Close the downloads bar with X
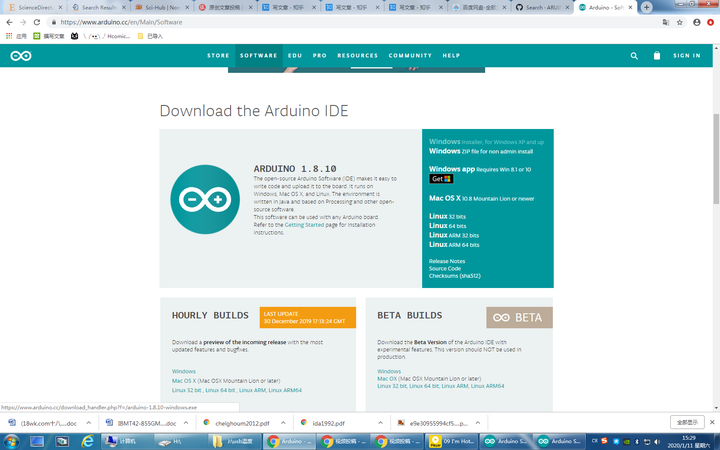This screenshot has height=450, width=720. coord(712,422)
